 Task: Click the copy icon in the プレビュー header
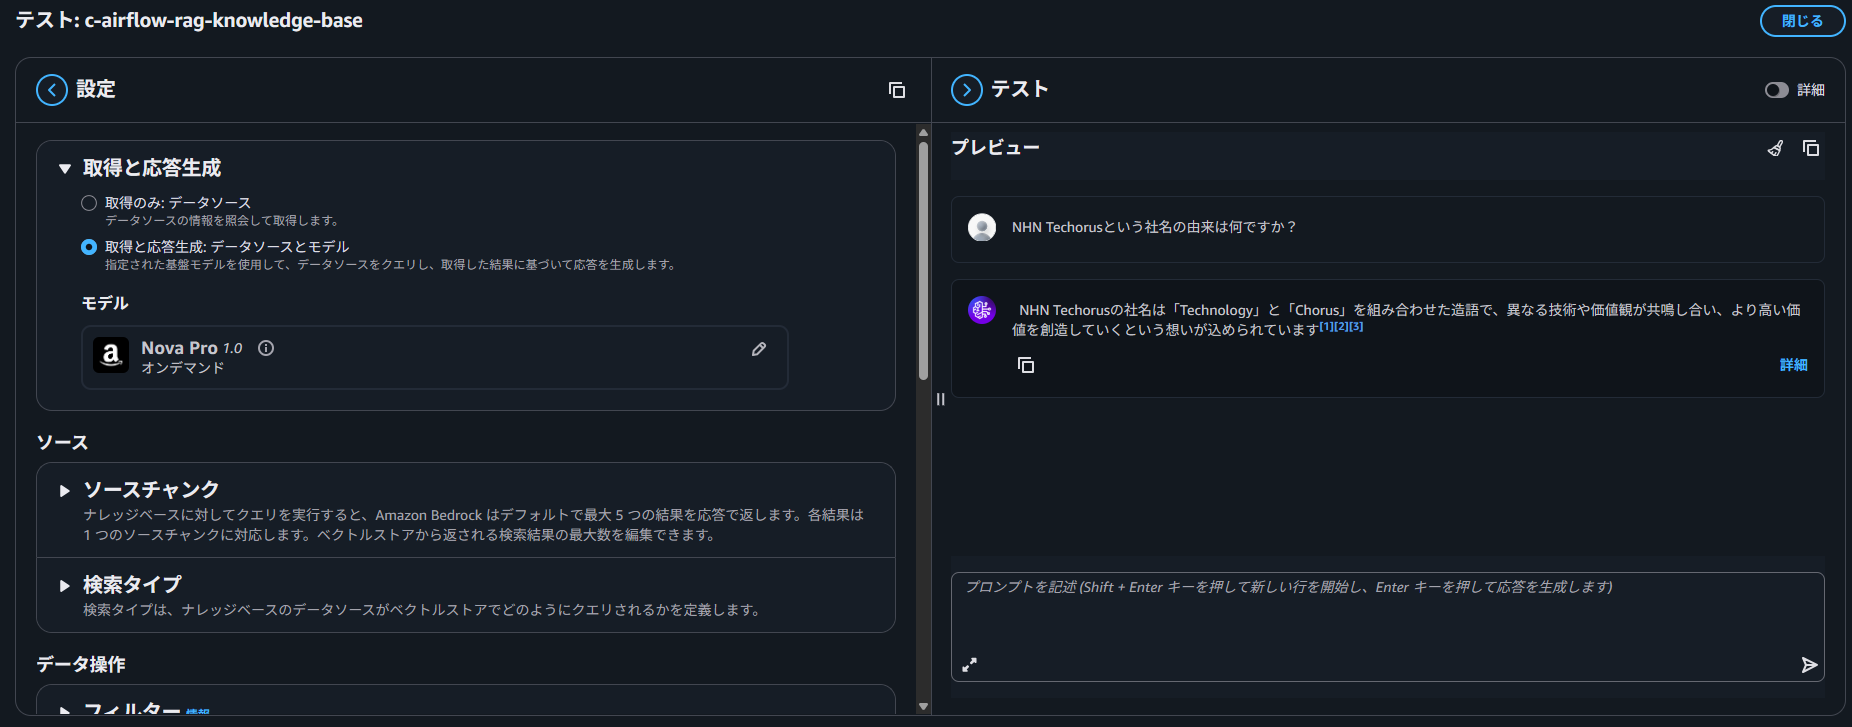tap(1811, 148)
